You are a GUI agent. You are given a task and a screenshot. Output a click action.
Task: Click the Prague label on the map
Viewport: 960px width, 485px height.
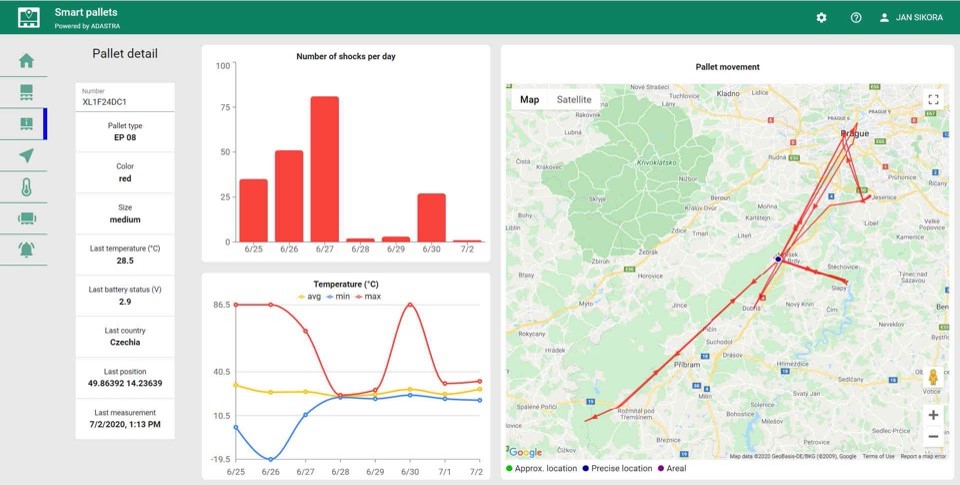[855, 133]
